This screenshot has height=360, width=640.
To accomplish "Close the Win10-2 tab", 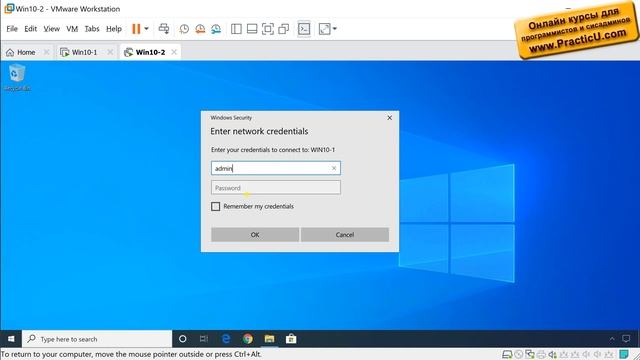I will tap(174, 52).
